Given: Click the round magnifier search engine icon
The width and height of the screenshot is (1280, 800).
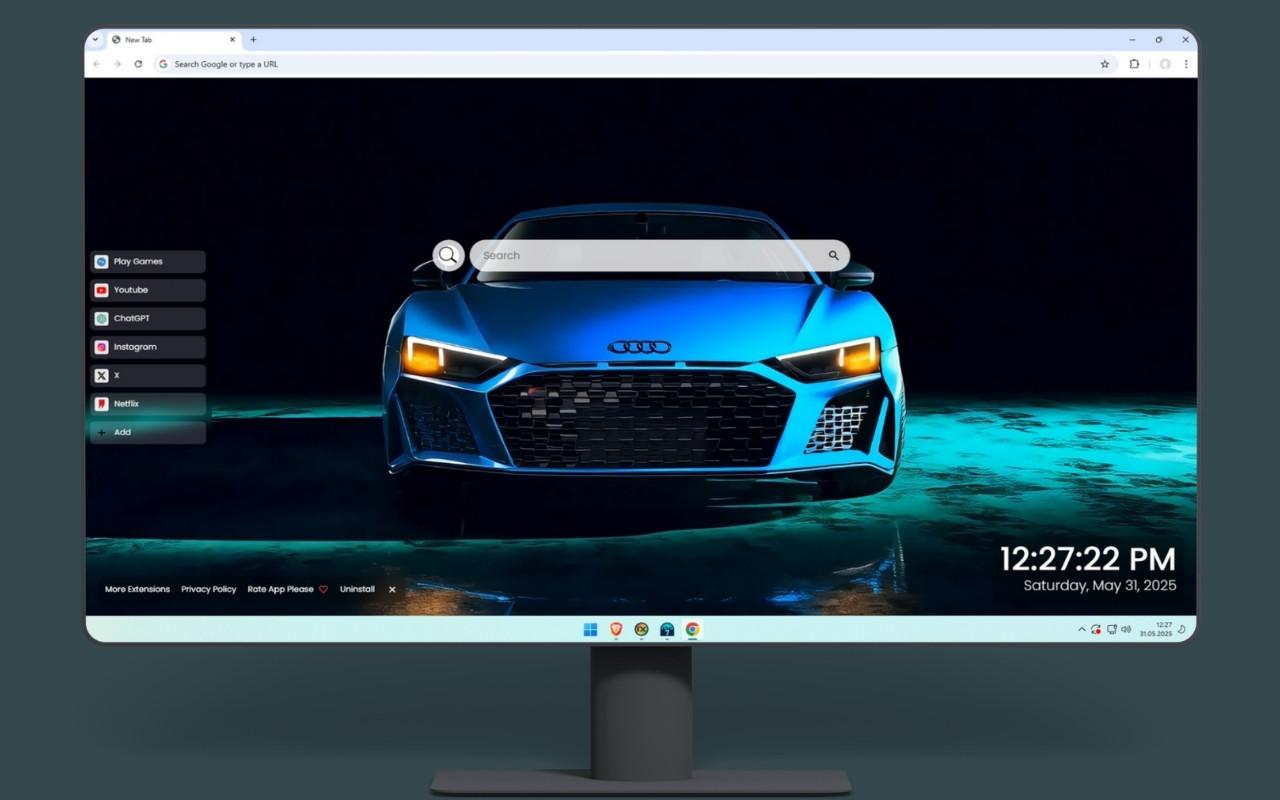Looking at the screenshot, I should [448, 255].
